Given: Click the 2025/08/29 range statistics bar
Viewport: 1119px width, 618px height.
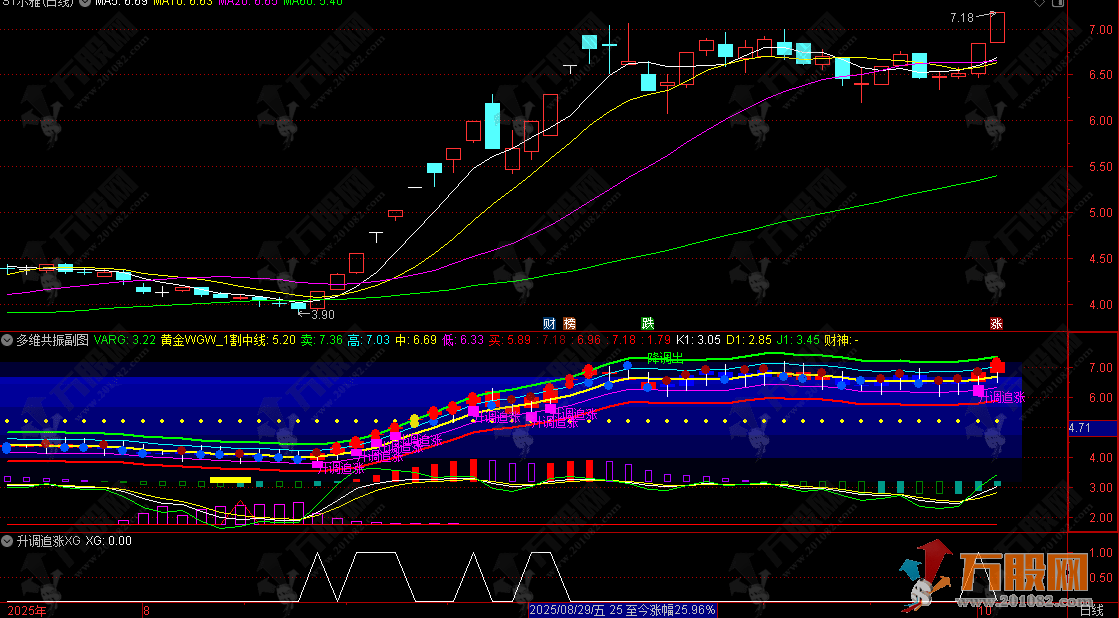Looking at the screenshot, I should 622,610.
